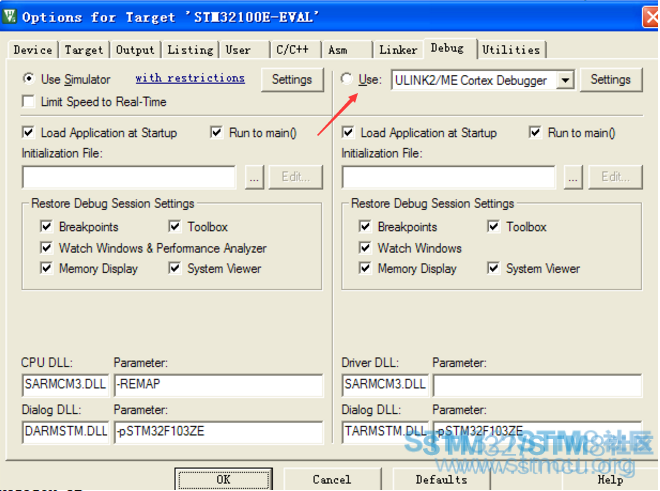Click hardware -pSTM32F103ZE parameter field
The width and height of the screenshot is (660, 491).
(x=538, y=432)
